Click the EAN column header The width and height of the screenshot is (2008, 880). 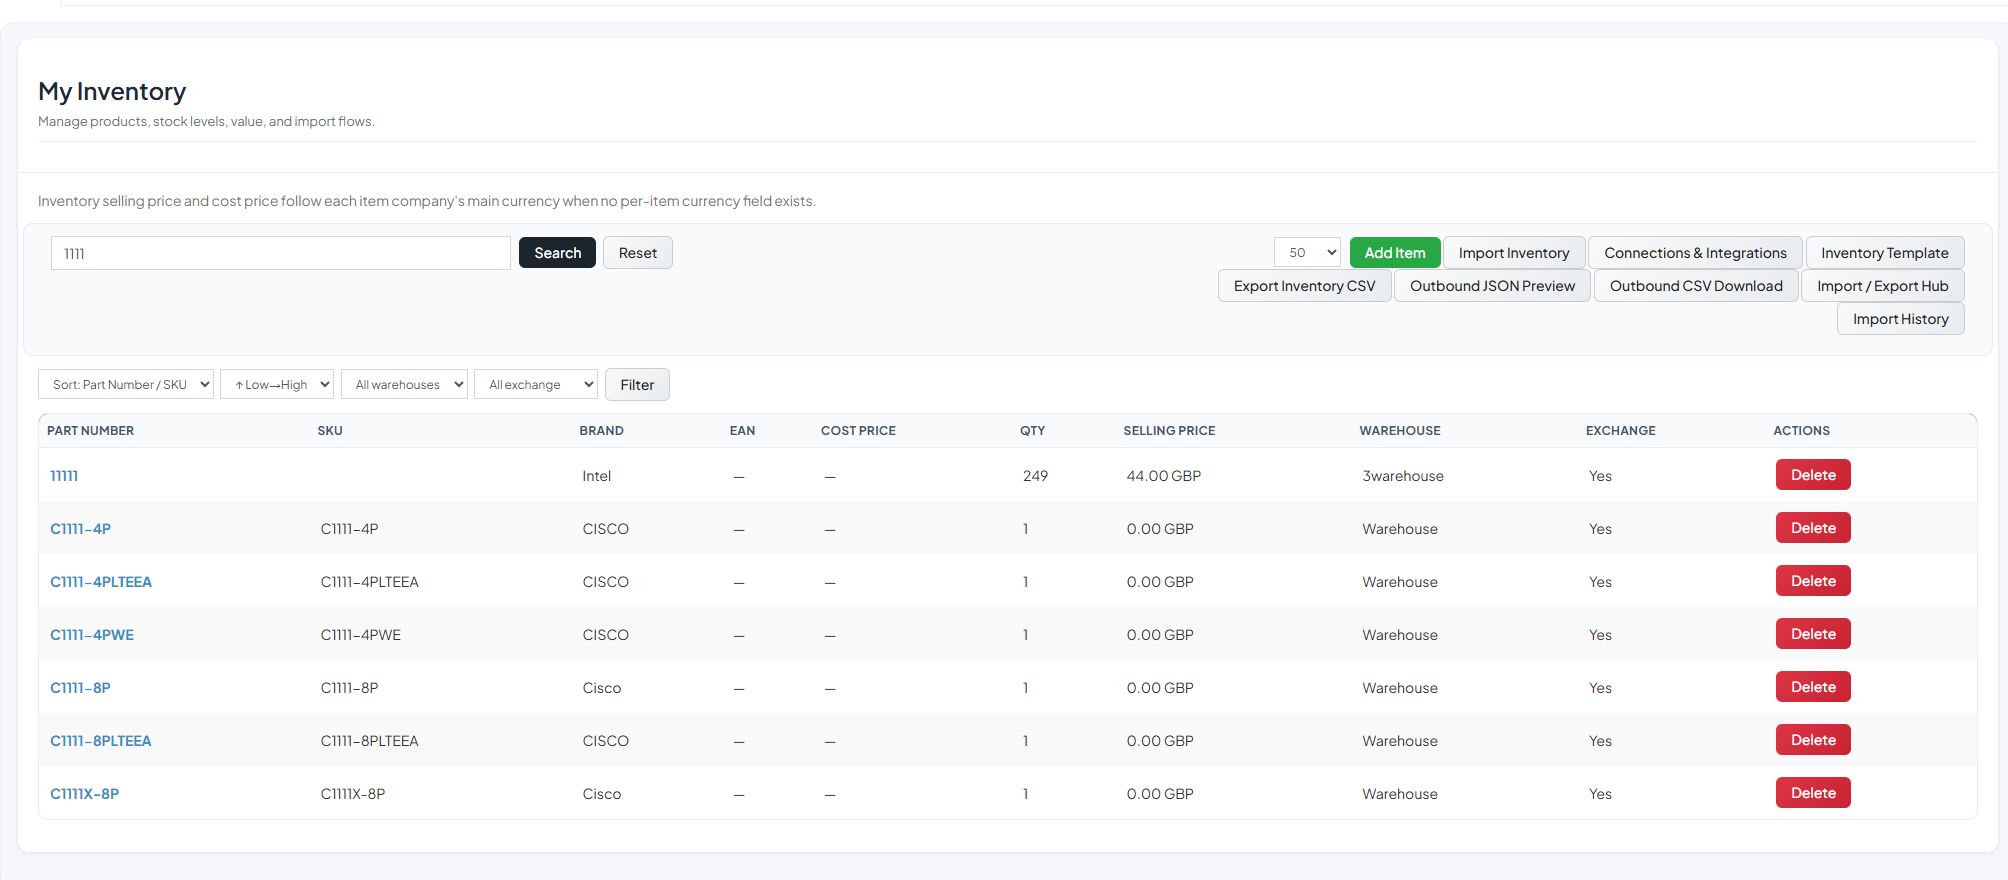742,431
